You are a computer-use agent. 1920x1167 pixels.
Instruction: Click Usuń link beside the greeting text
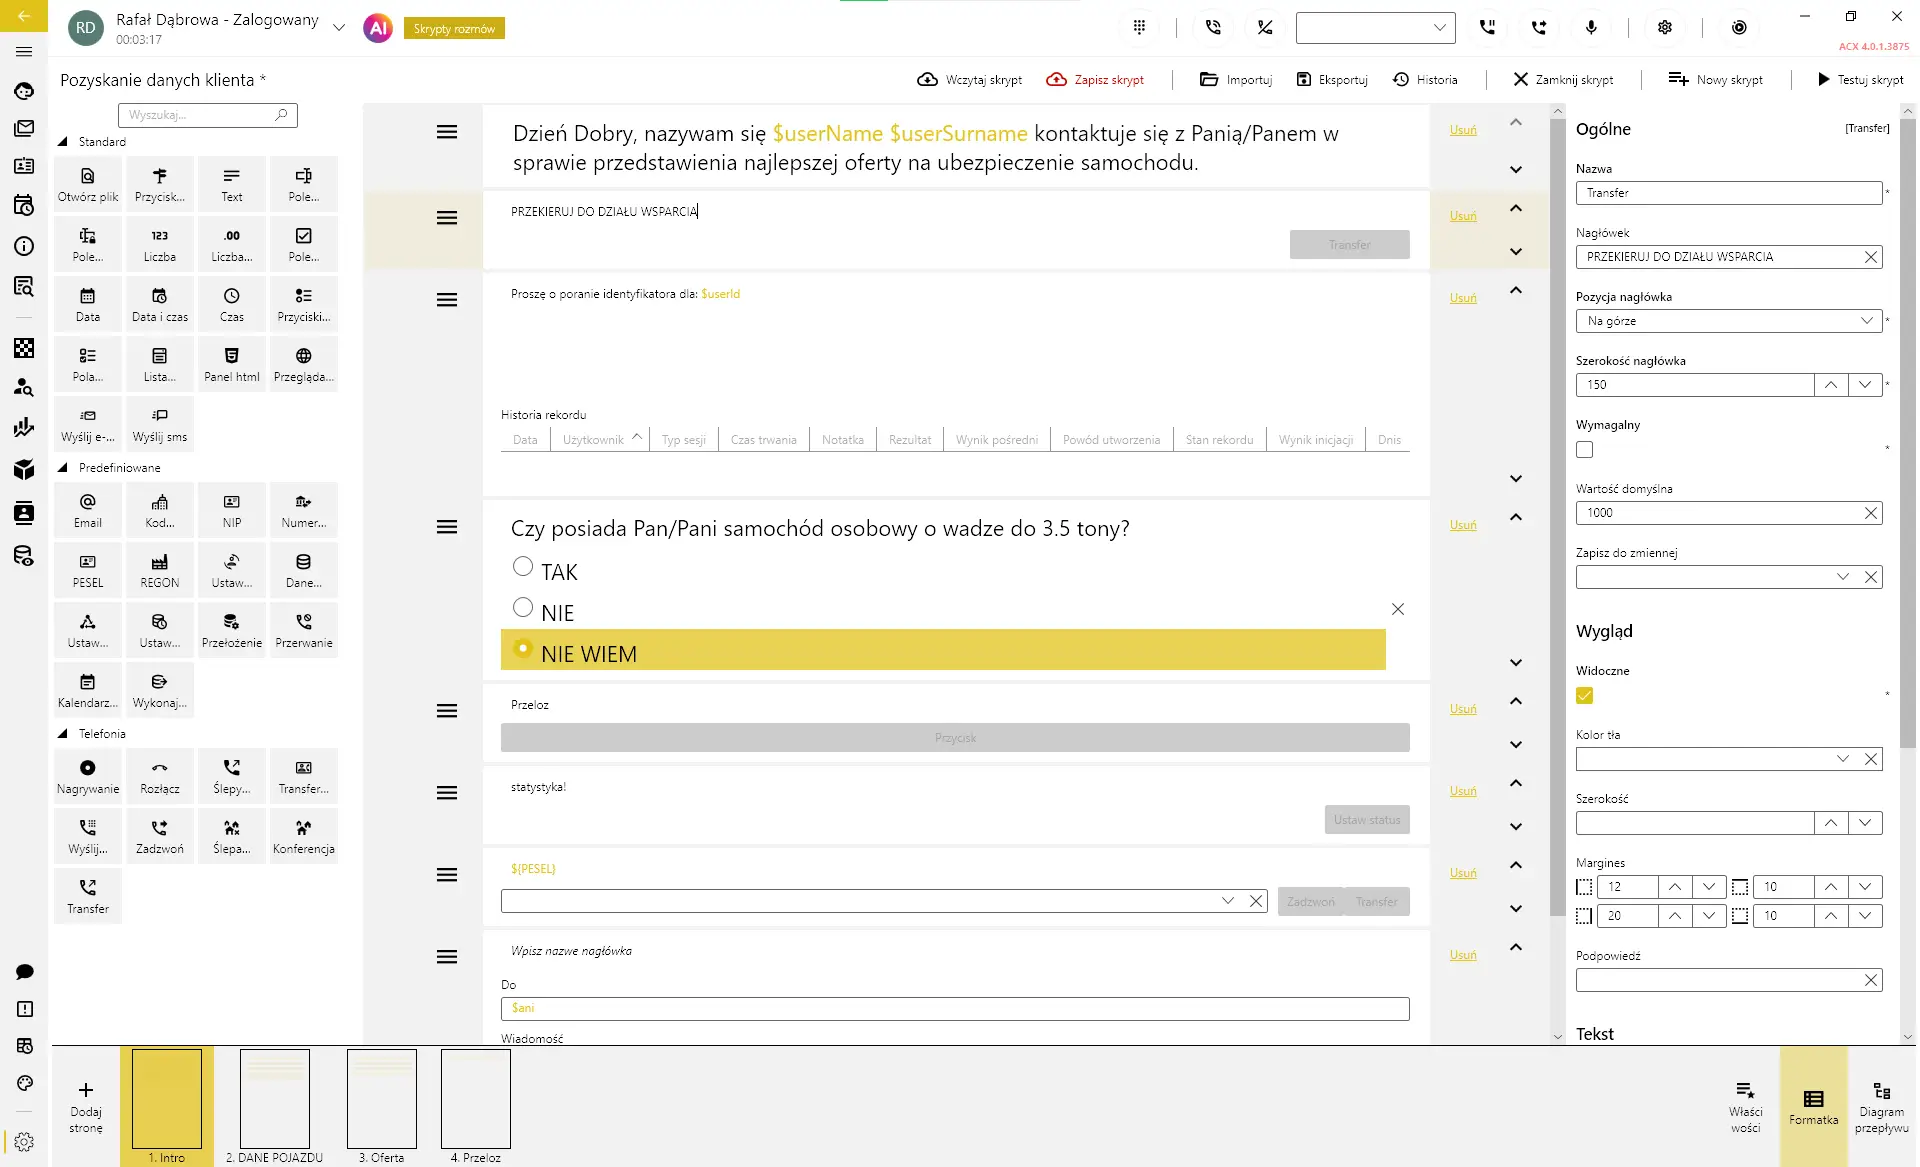click(1462, 130)
